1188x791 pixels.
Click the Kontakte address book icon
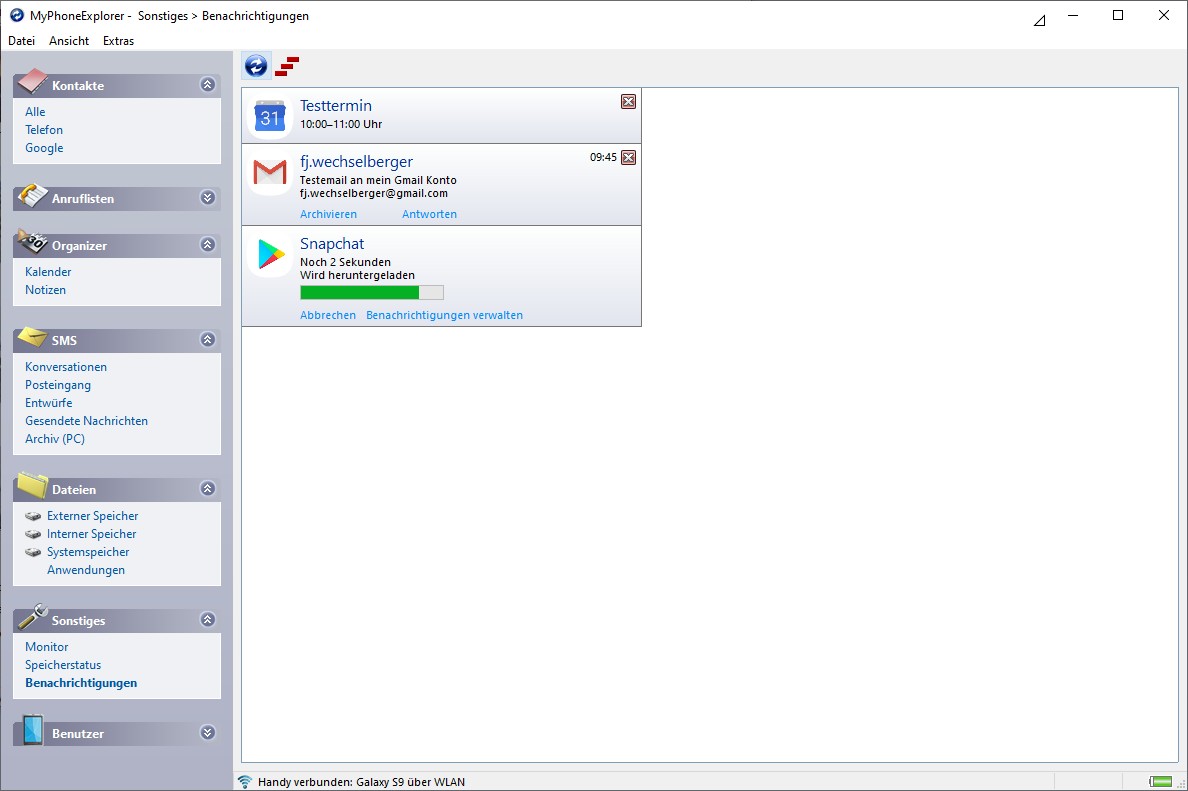coord(32,82)
